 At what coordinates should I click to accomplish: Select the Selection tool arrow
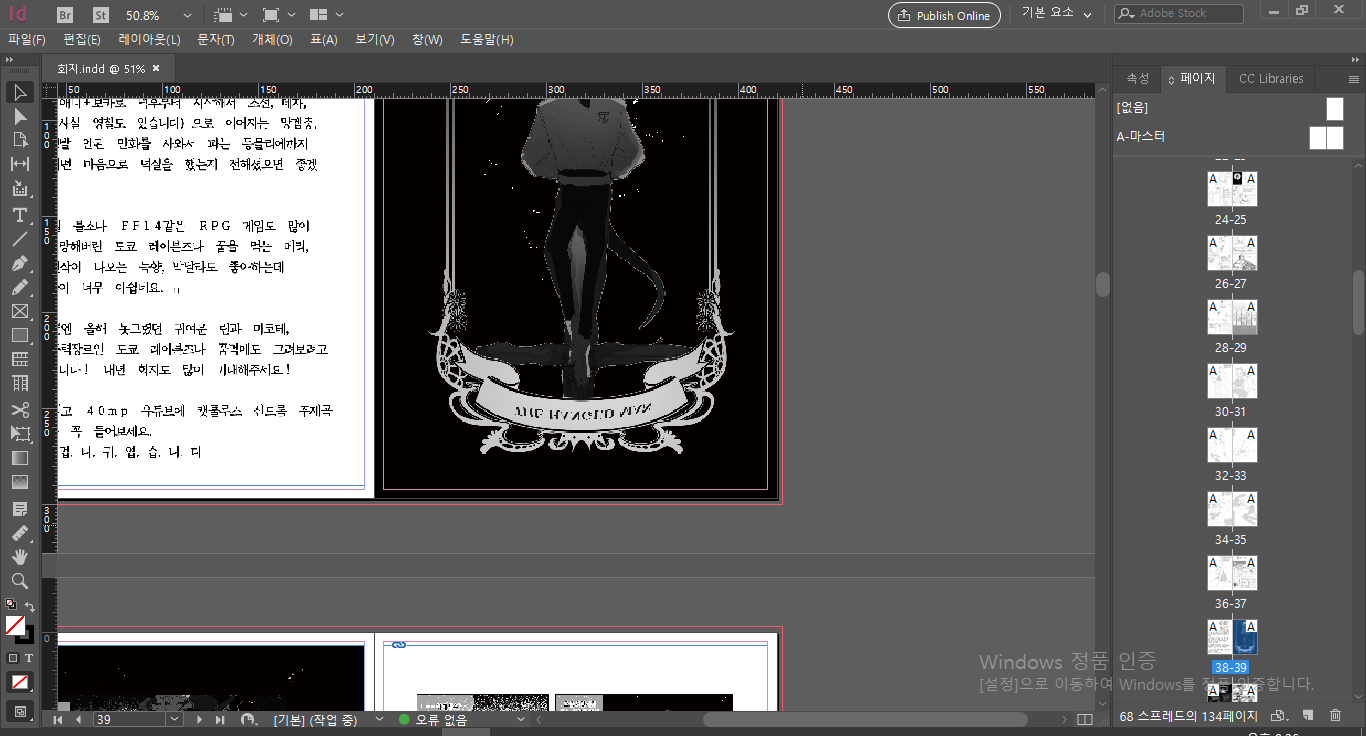(x=20, y=92)
